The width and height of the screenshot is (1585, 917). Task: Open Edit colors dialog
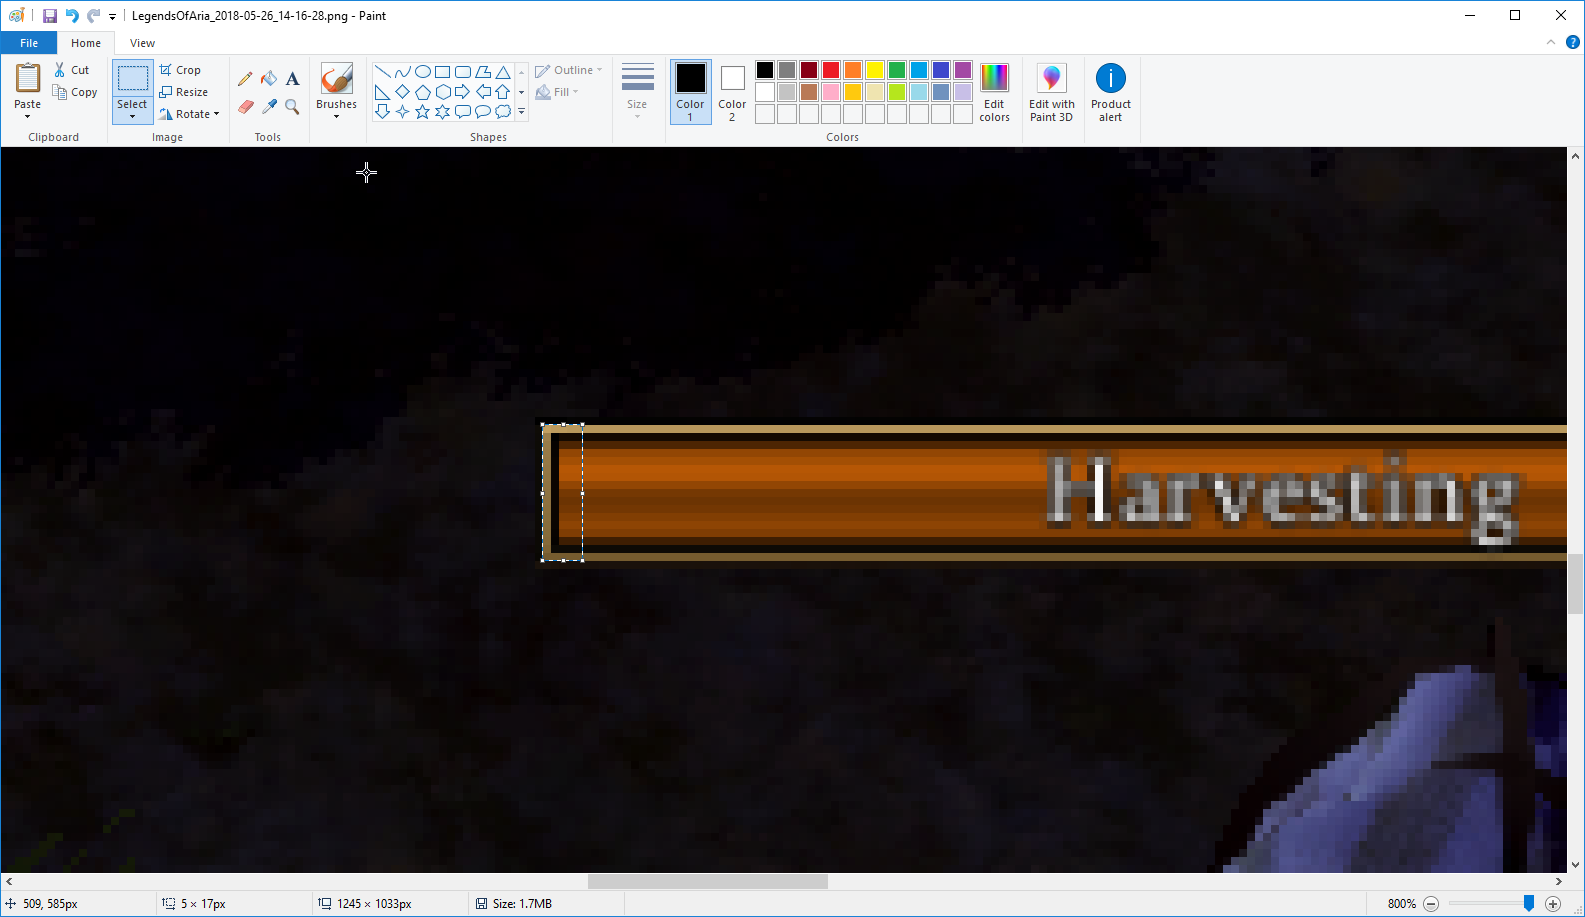click(994, 93)
